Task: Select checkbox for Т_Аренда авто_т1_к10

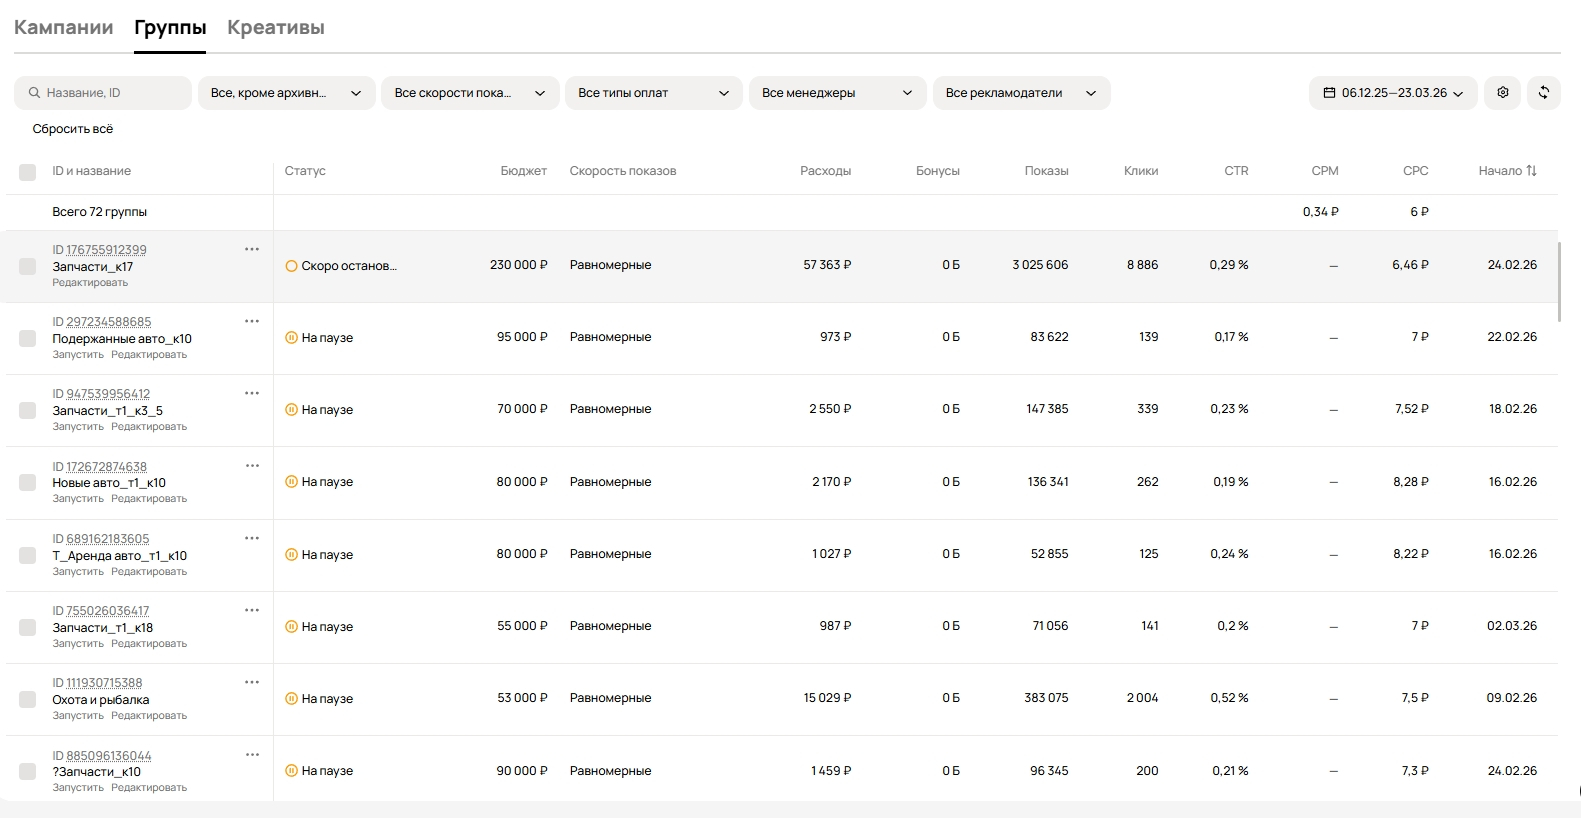Action: click(28, 555)
